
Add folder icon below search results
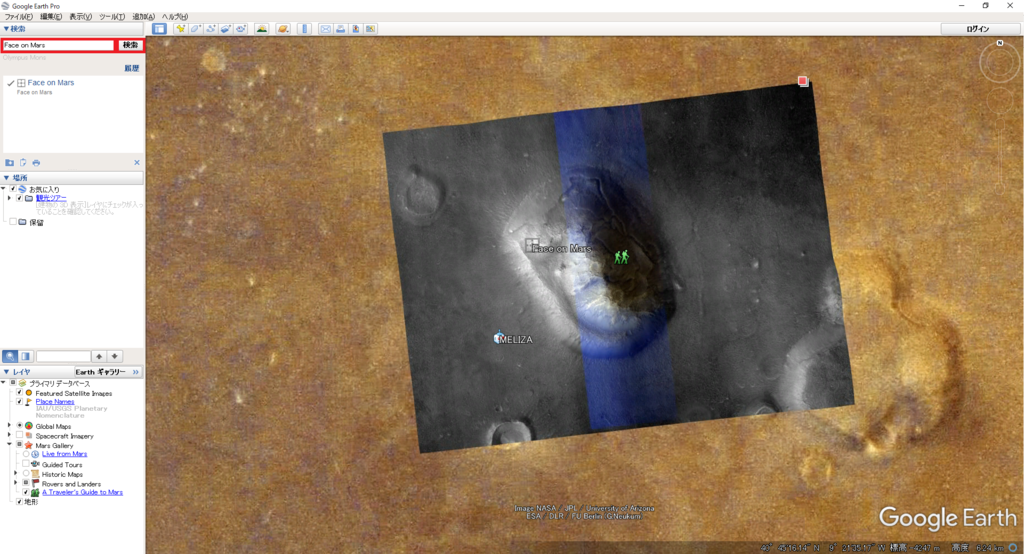(9, 163)
